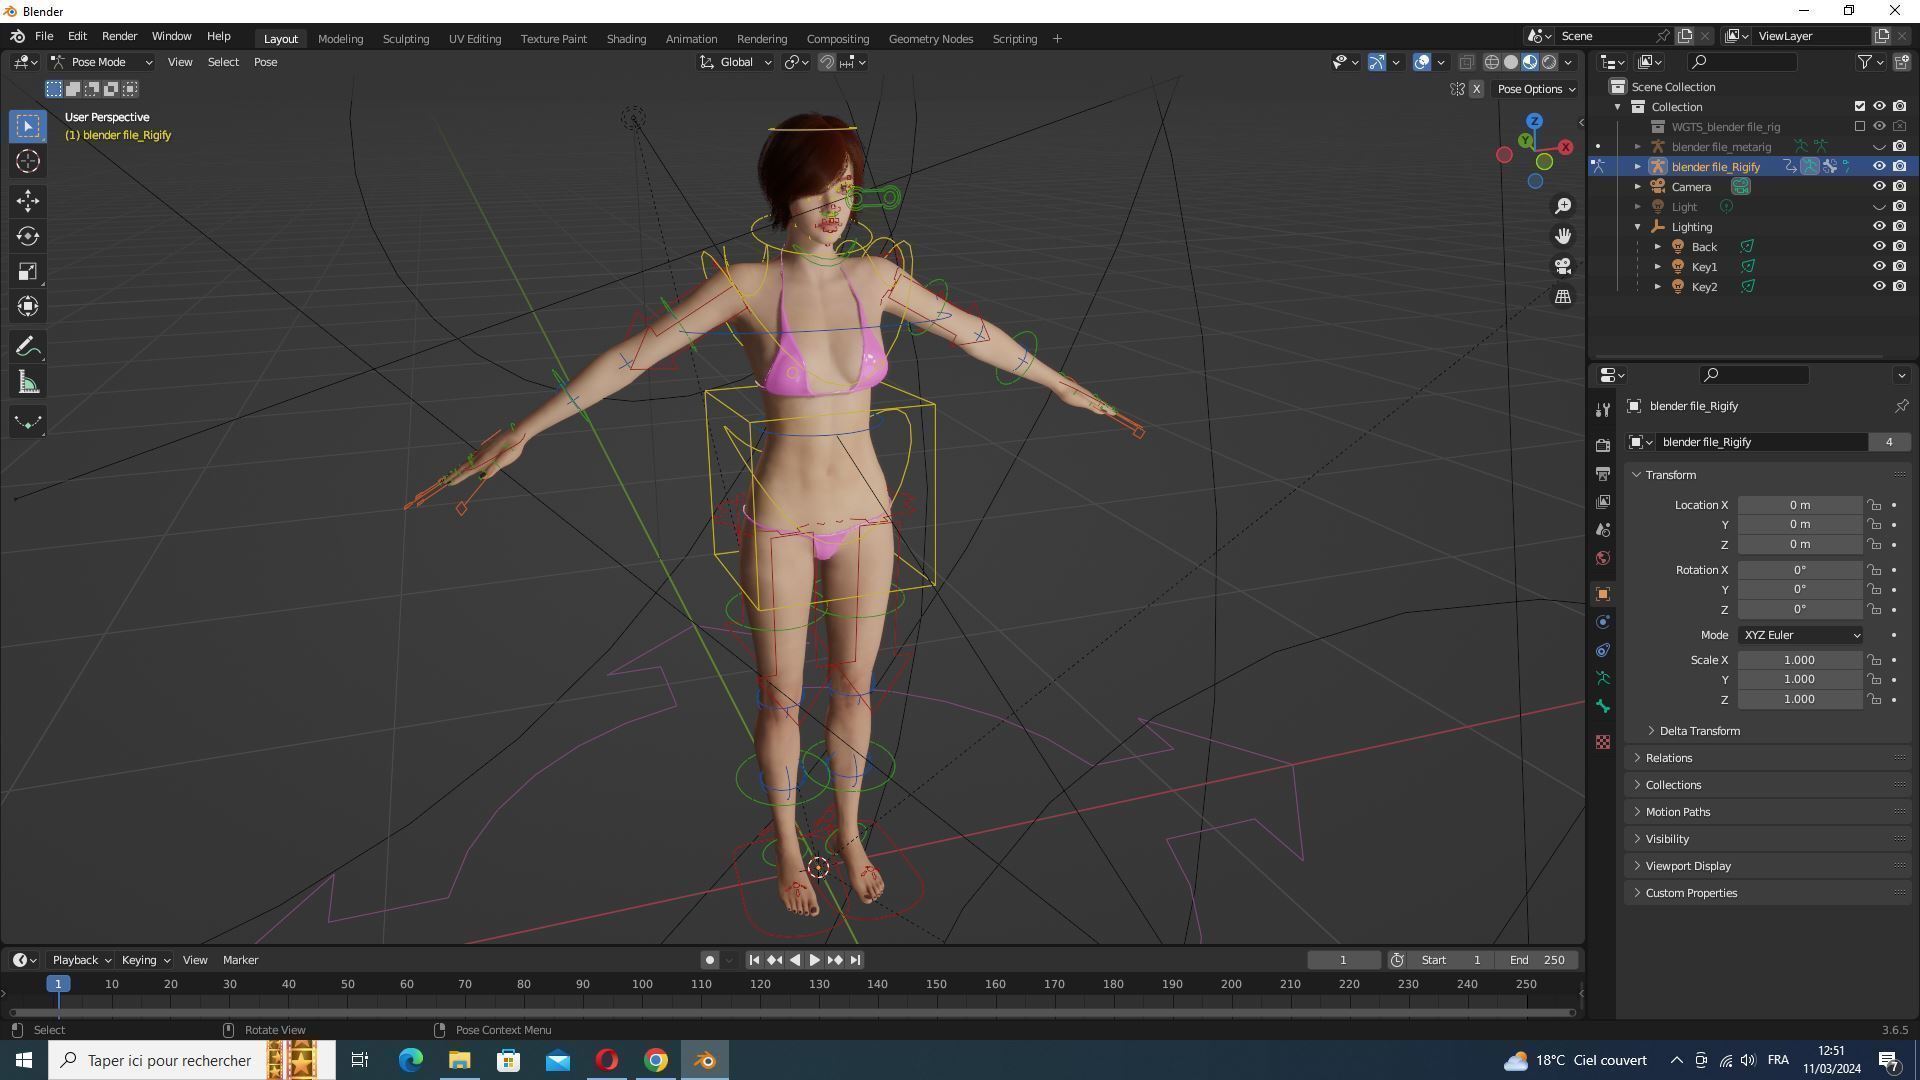Open rotation Mode XYZ Euler dropdown
Screen dimensions: 1920x1080
pyautogui.click(x=1800, y=635)
